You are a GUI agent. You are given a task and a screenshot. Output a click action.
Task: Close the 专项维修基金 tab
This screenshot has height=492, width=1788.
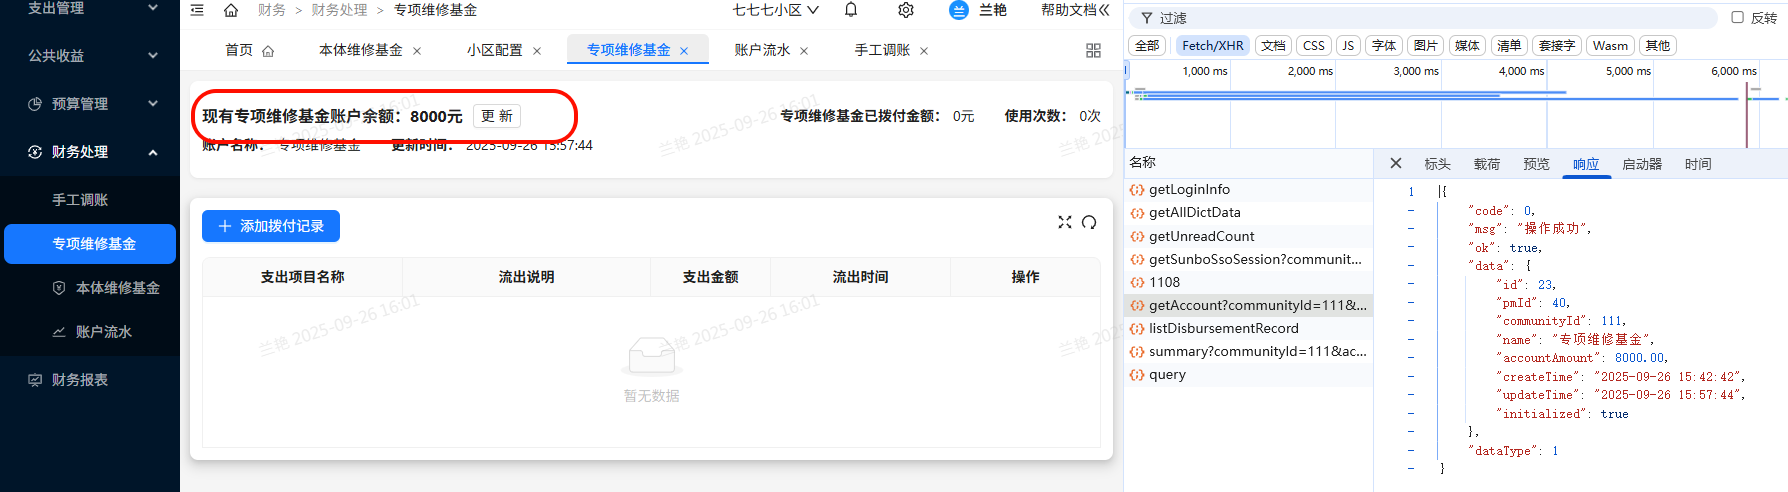click(684, 51)
